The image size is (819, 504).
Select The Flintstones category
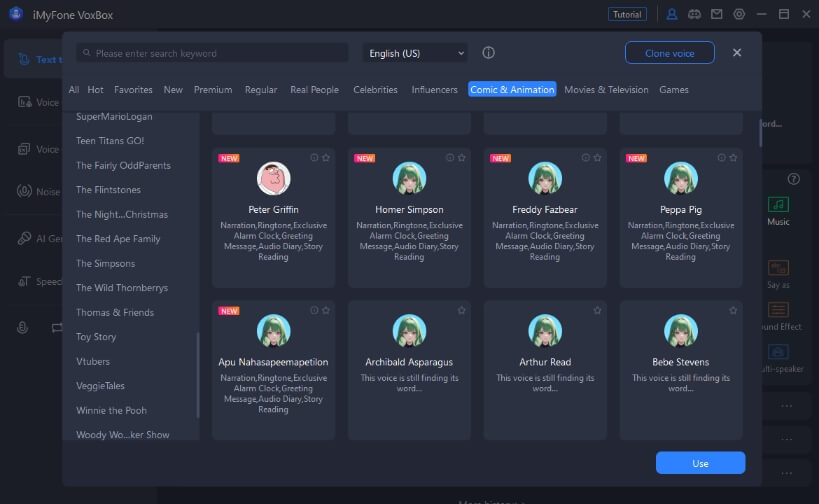click(108, 190)
